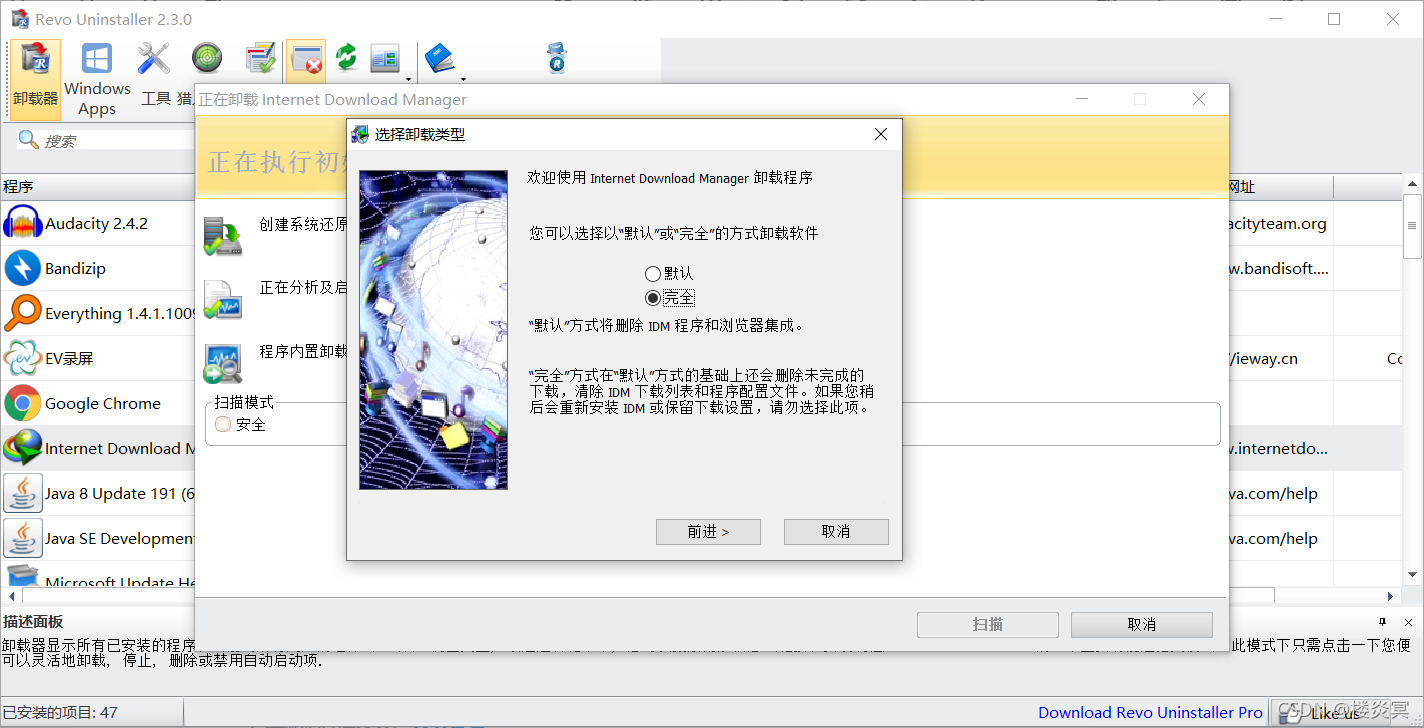This screenshot has height=728, width=1424.
Task: Click the uninstall window red X icon
Action: coord(306,59)
